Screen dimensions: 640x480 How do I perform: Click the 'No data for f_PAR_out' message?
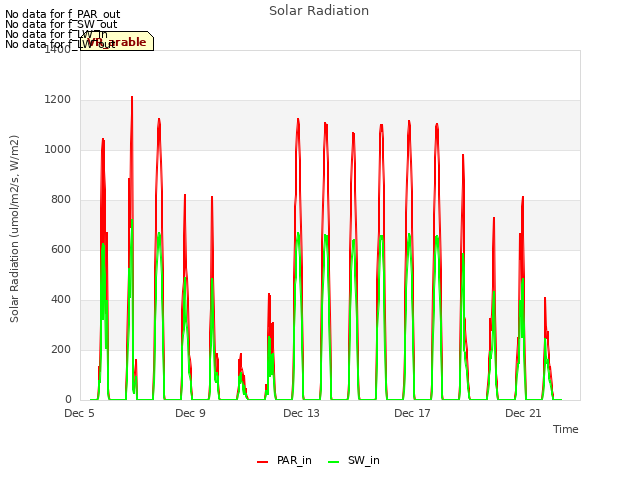point(62,14)
